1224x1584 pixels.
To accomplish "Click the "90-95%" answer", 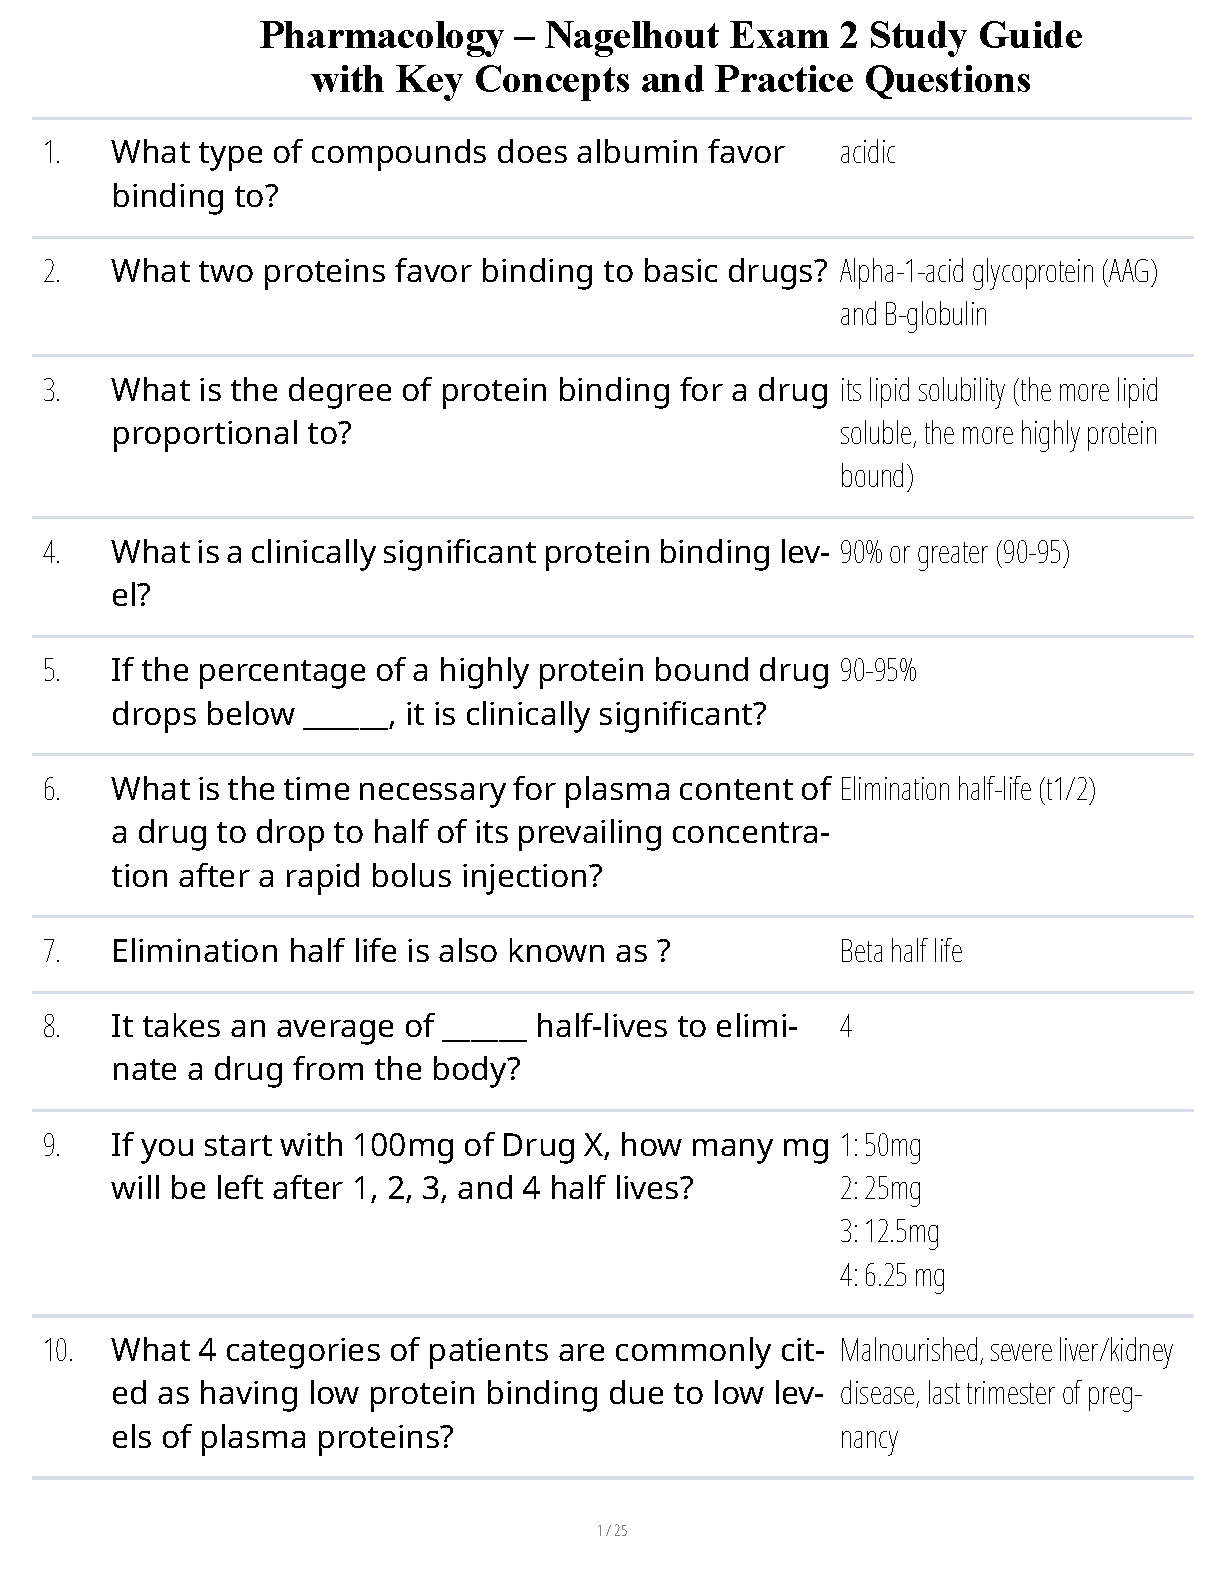I will point(878,671).
